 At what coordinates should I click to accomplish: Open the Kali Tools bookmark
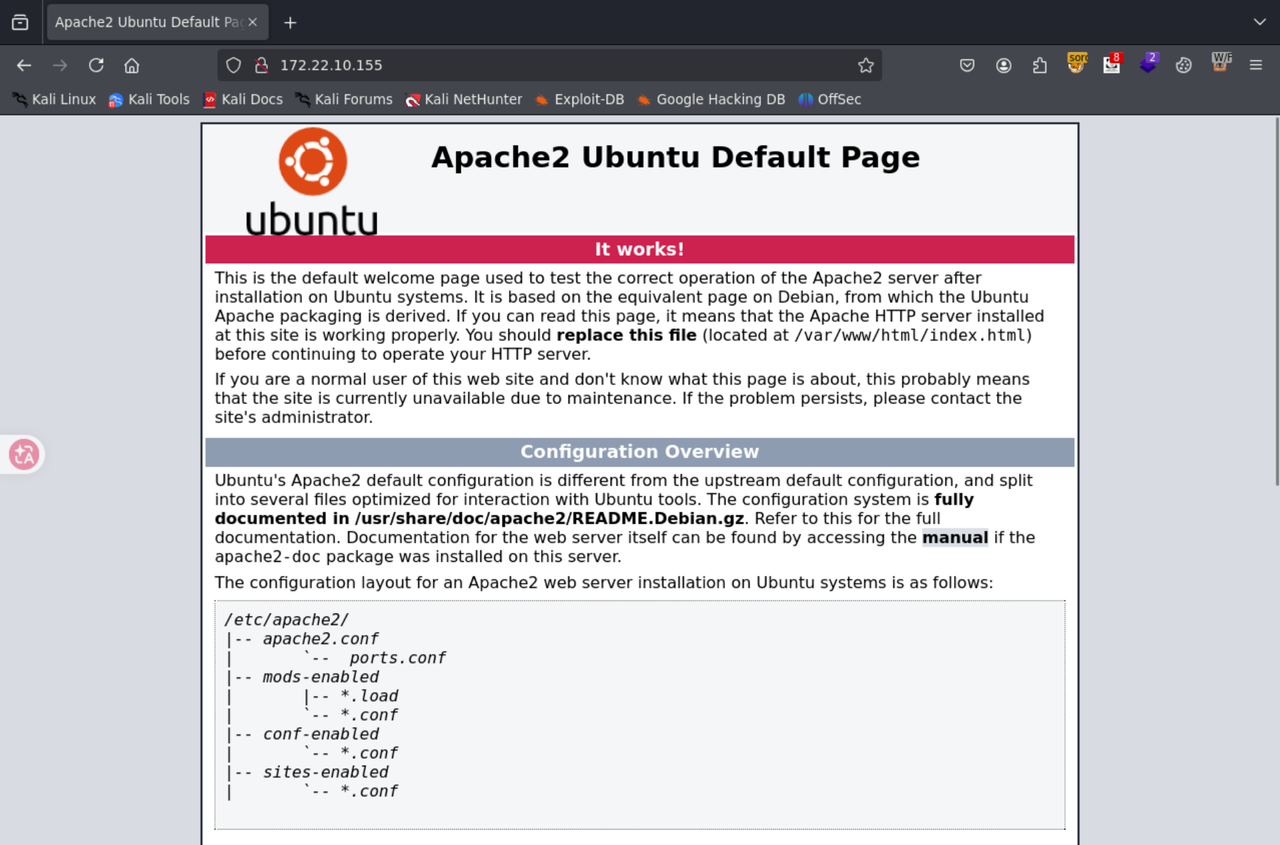pyautogui.click(x=149, y=99)
